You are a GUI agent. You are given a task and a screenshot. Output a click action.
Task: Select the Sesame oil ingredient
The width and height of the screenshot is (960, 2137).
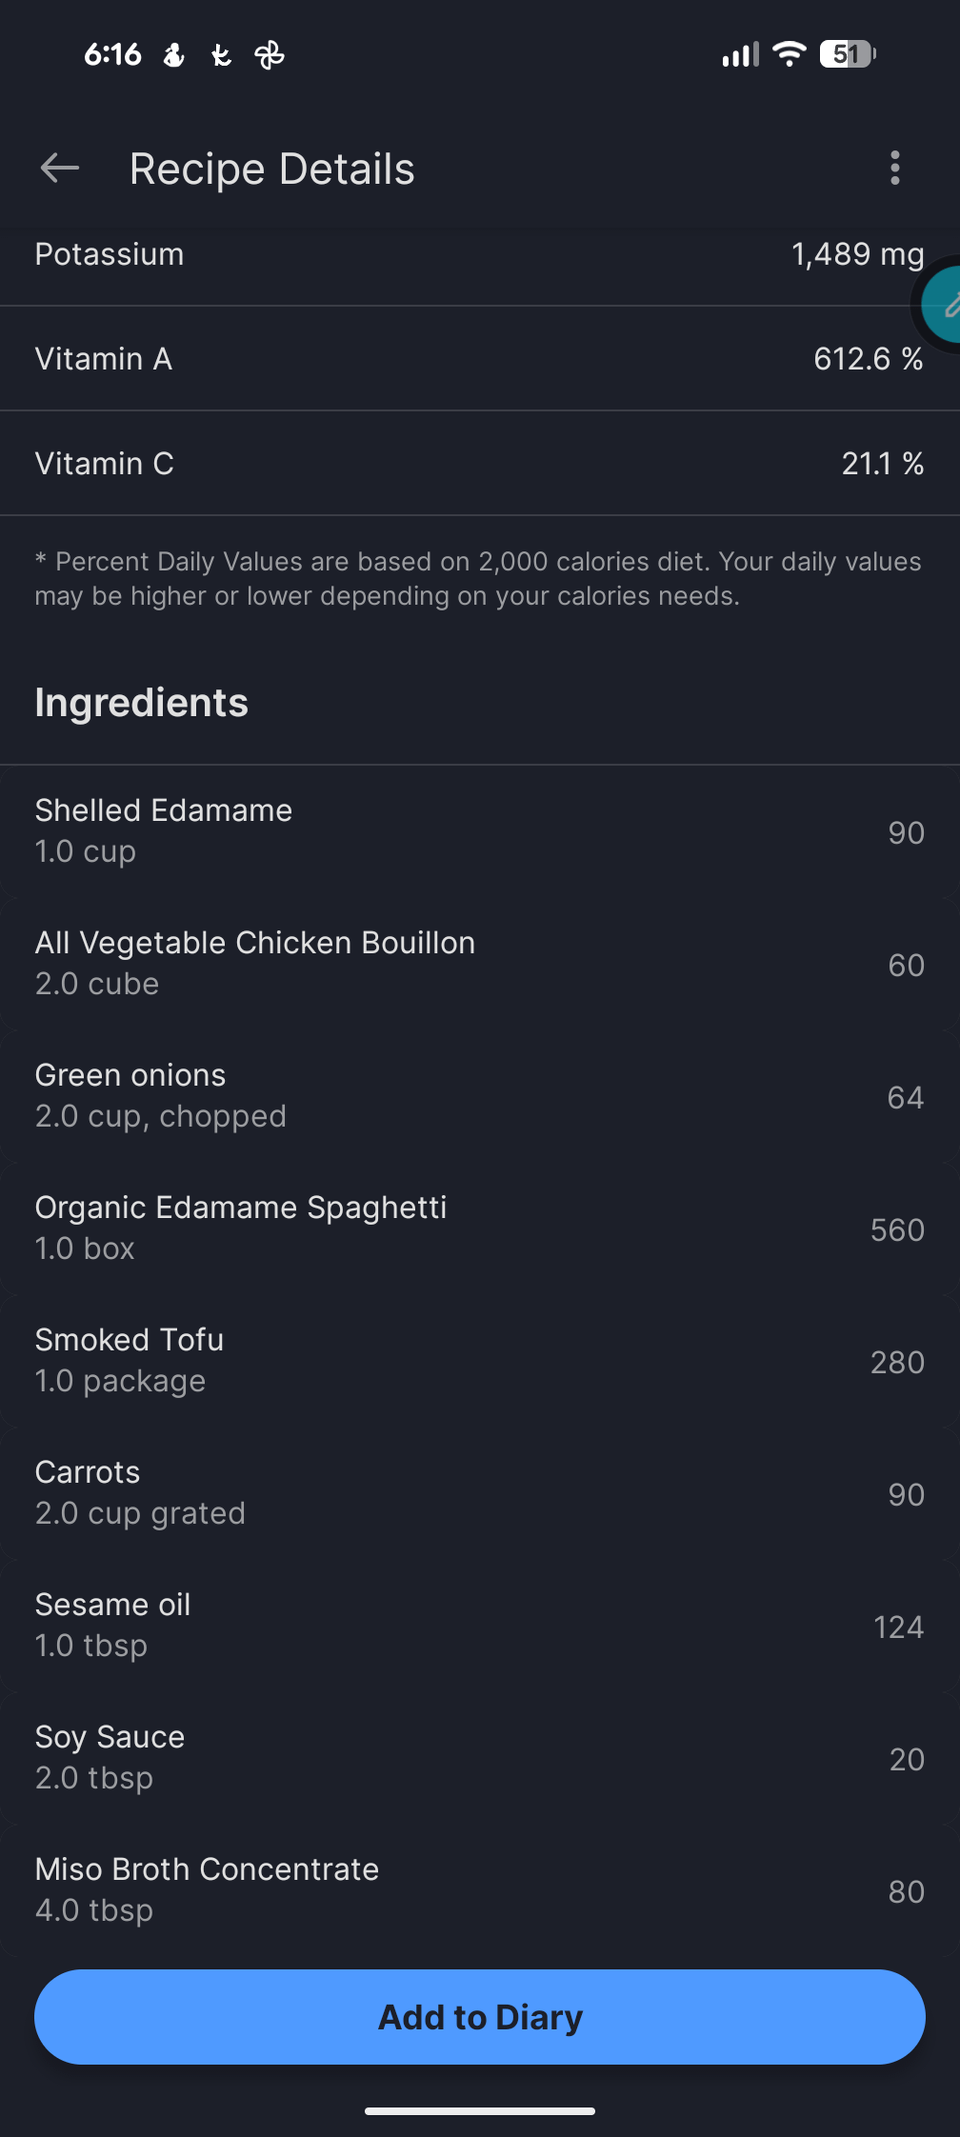[480, 1625]
